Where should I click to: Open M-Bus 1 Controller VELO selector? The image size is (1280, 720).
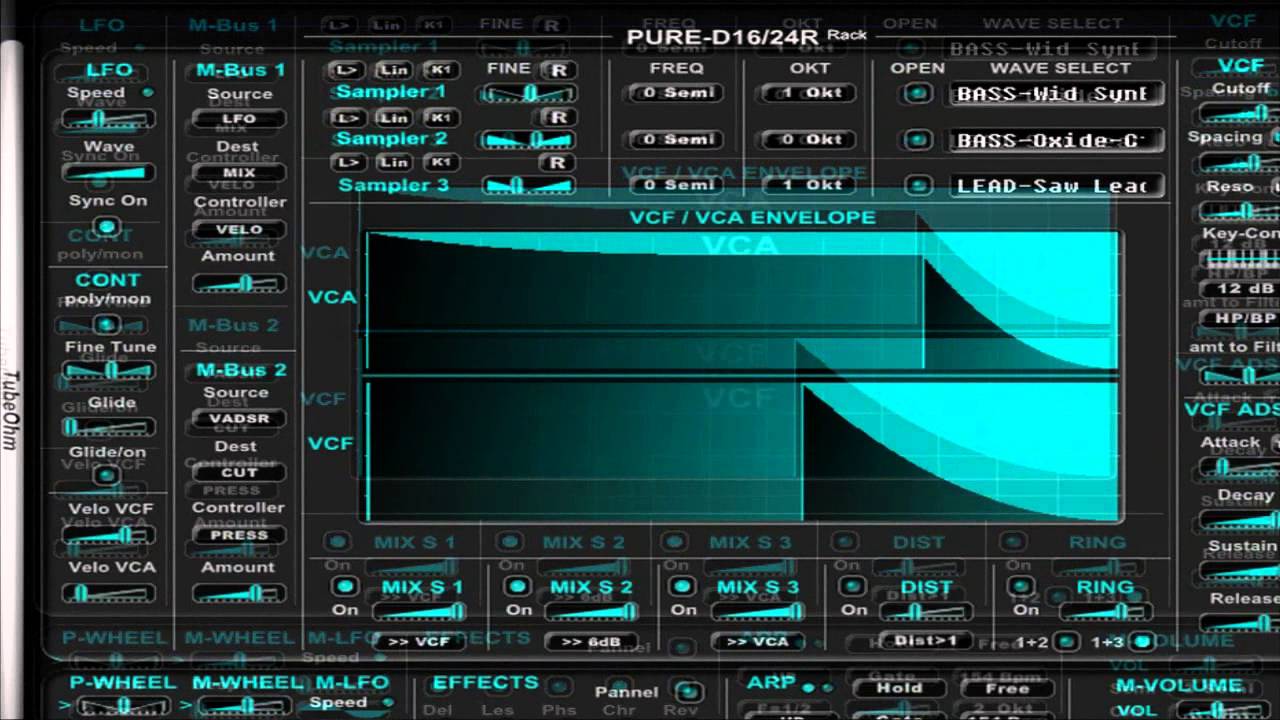[x=238, y=229]
